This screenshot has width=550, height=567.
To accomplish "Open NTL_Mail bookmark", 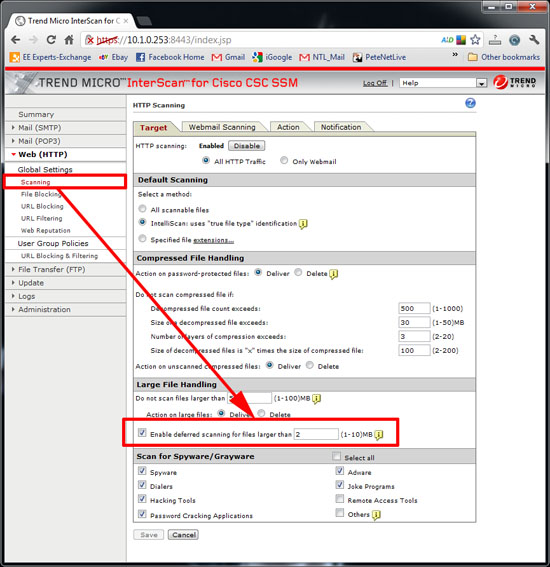I will point(322,57).
